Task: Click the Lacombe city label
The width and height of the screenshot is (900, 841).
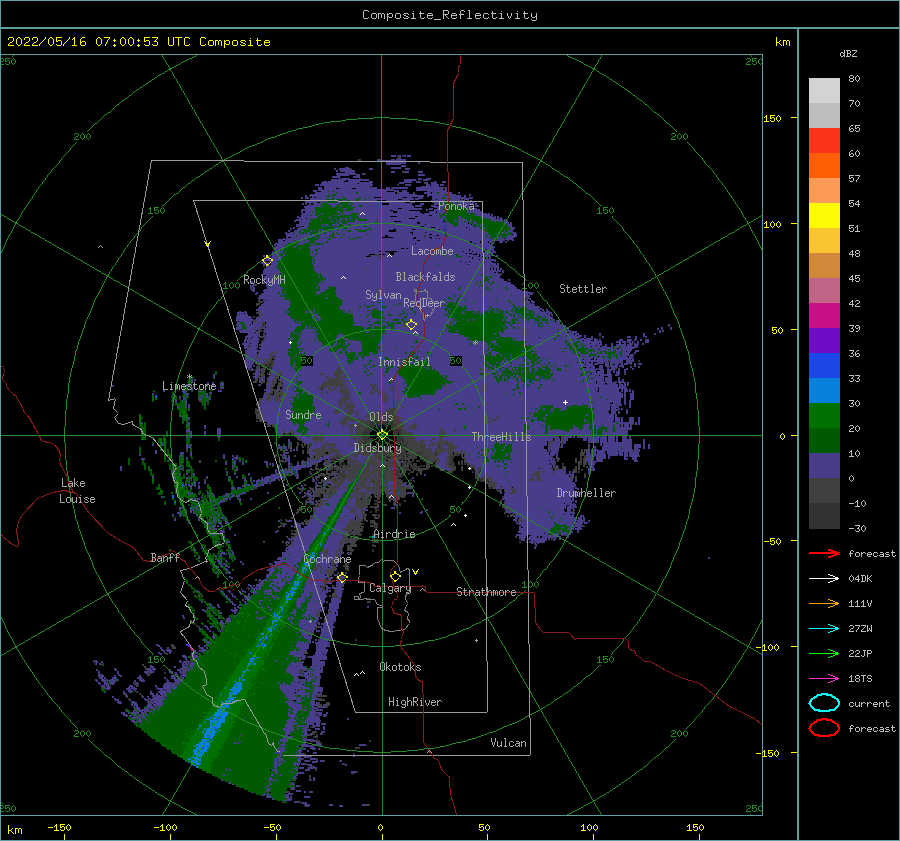Action: [x=432, y=251]
